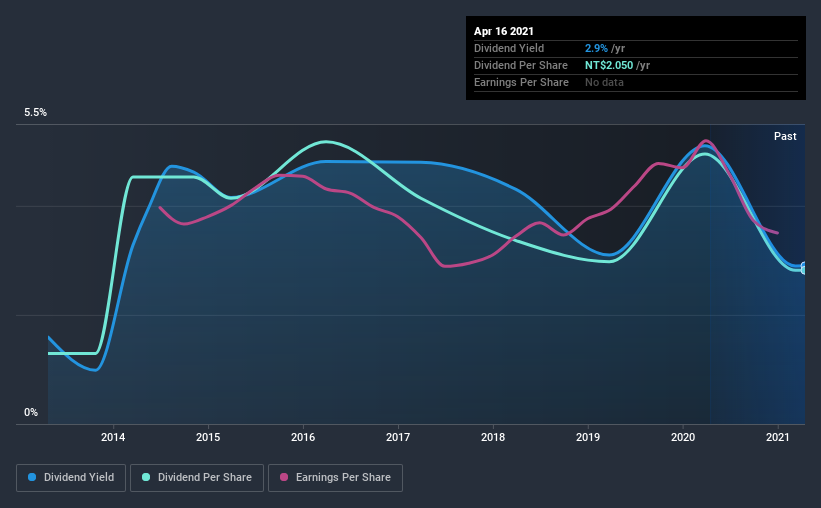Click the pink Earnings Per Share legend dot
This screenshot has width=821, height=508.
(284, 477)
